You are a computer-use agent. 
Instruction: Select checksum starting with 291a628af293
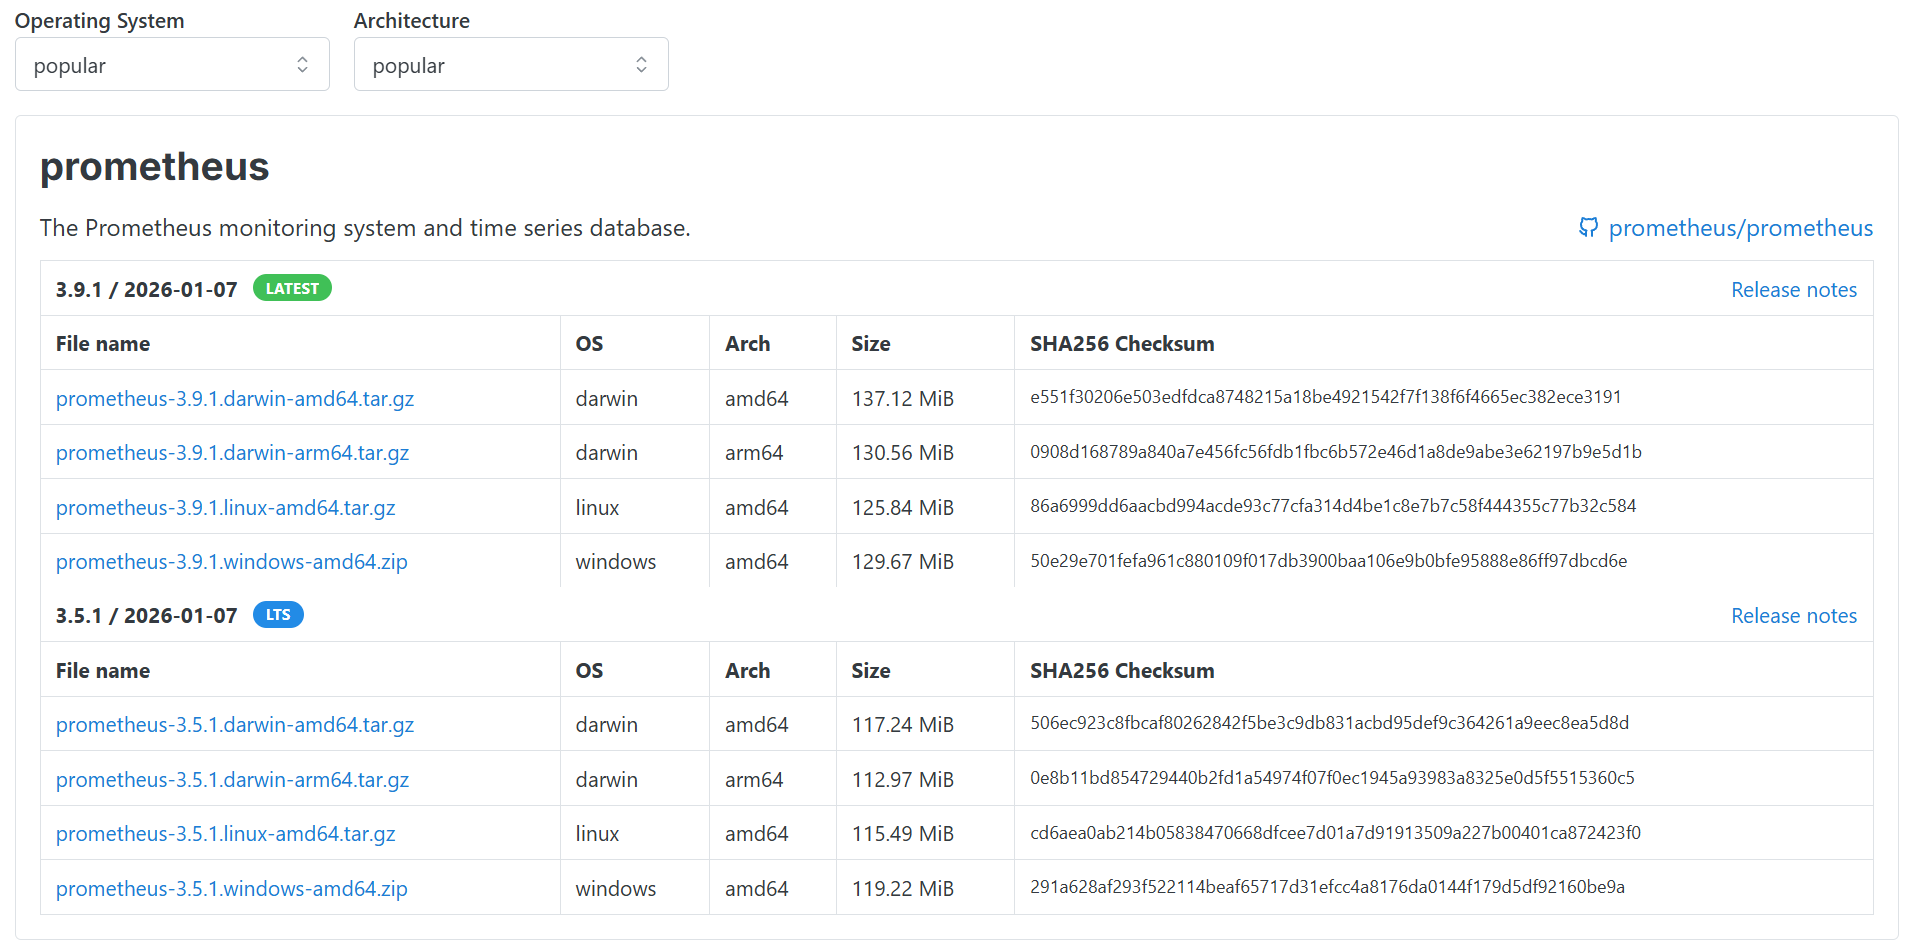click(x=1328, y=887)
